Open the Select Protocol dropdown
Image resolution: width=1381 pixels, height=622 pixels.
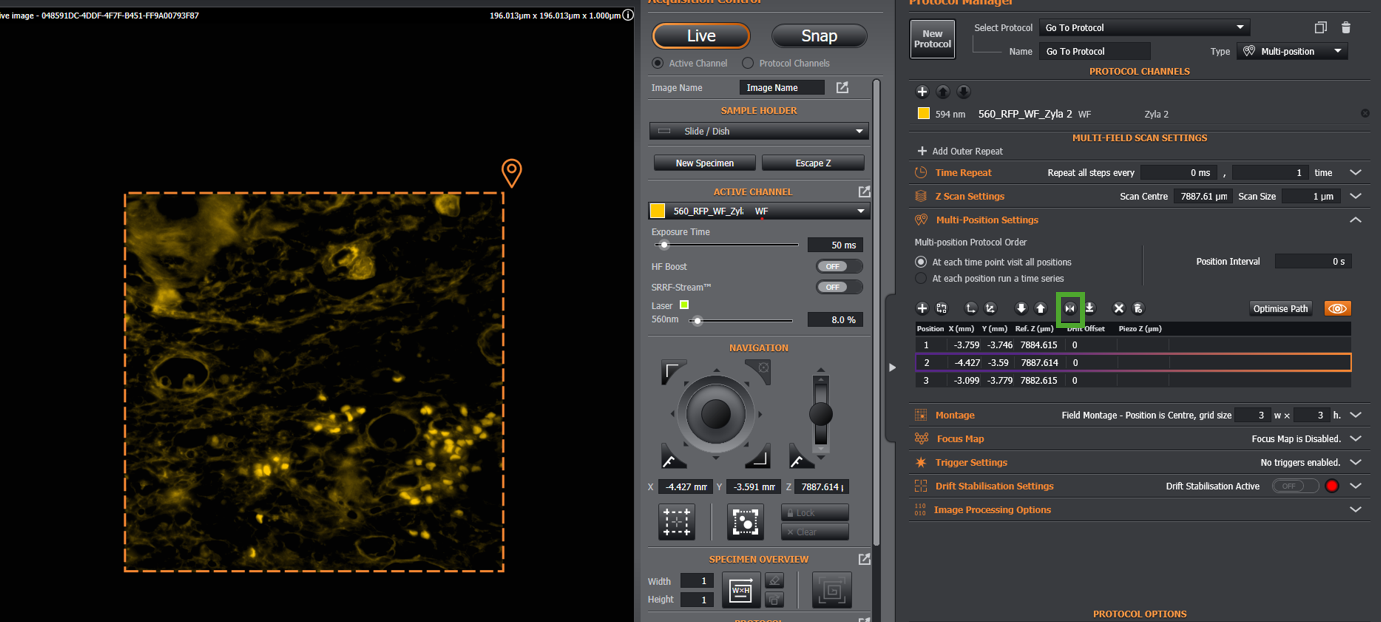point(1144,28)
